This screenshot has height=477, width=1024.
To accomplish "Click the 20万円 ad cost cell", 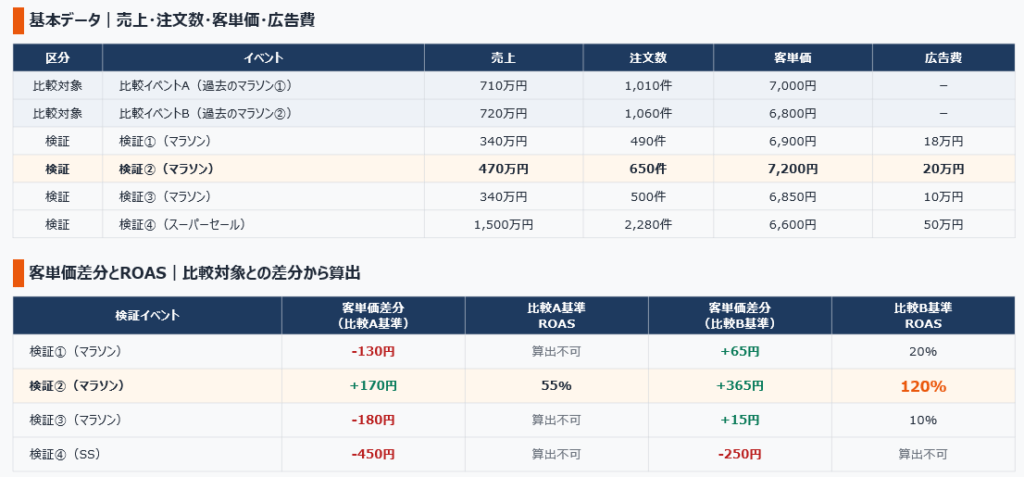I will coord(943,169).
